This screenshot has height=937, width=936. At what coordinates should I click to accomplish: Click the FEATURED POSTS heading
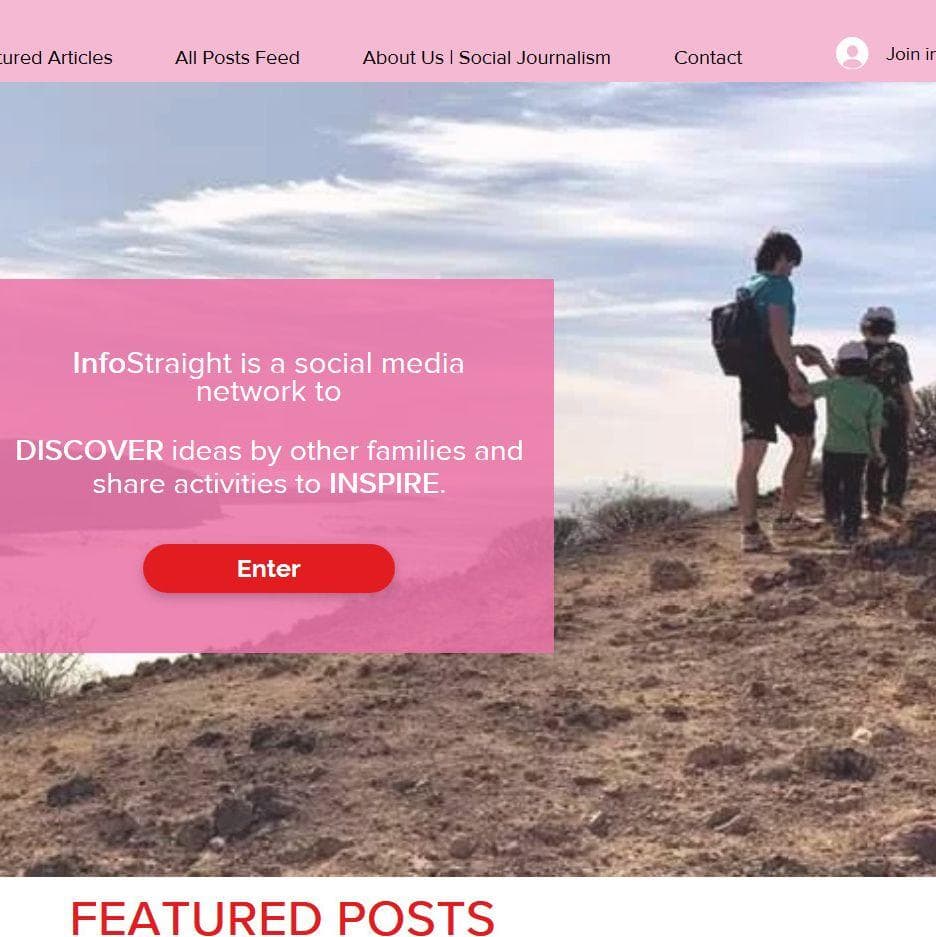[283, 917]
